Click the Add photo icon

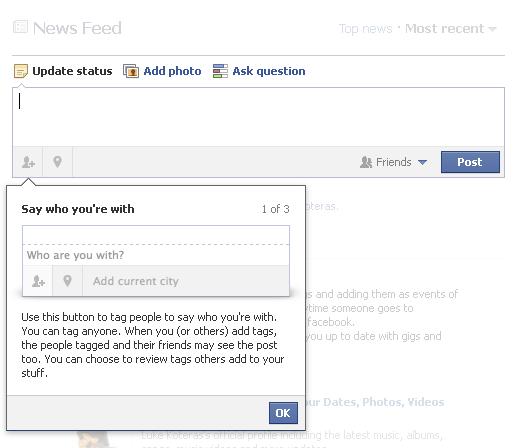(x=131, y=71)
